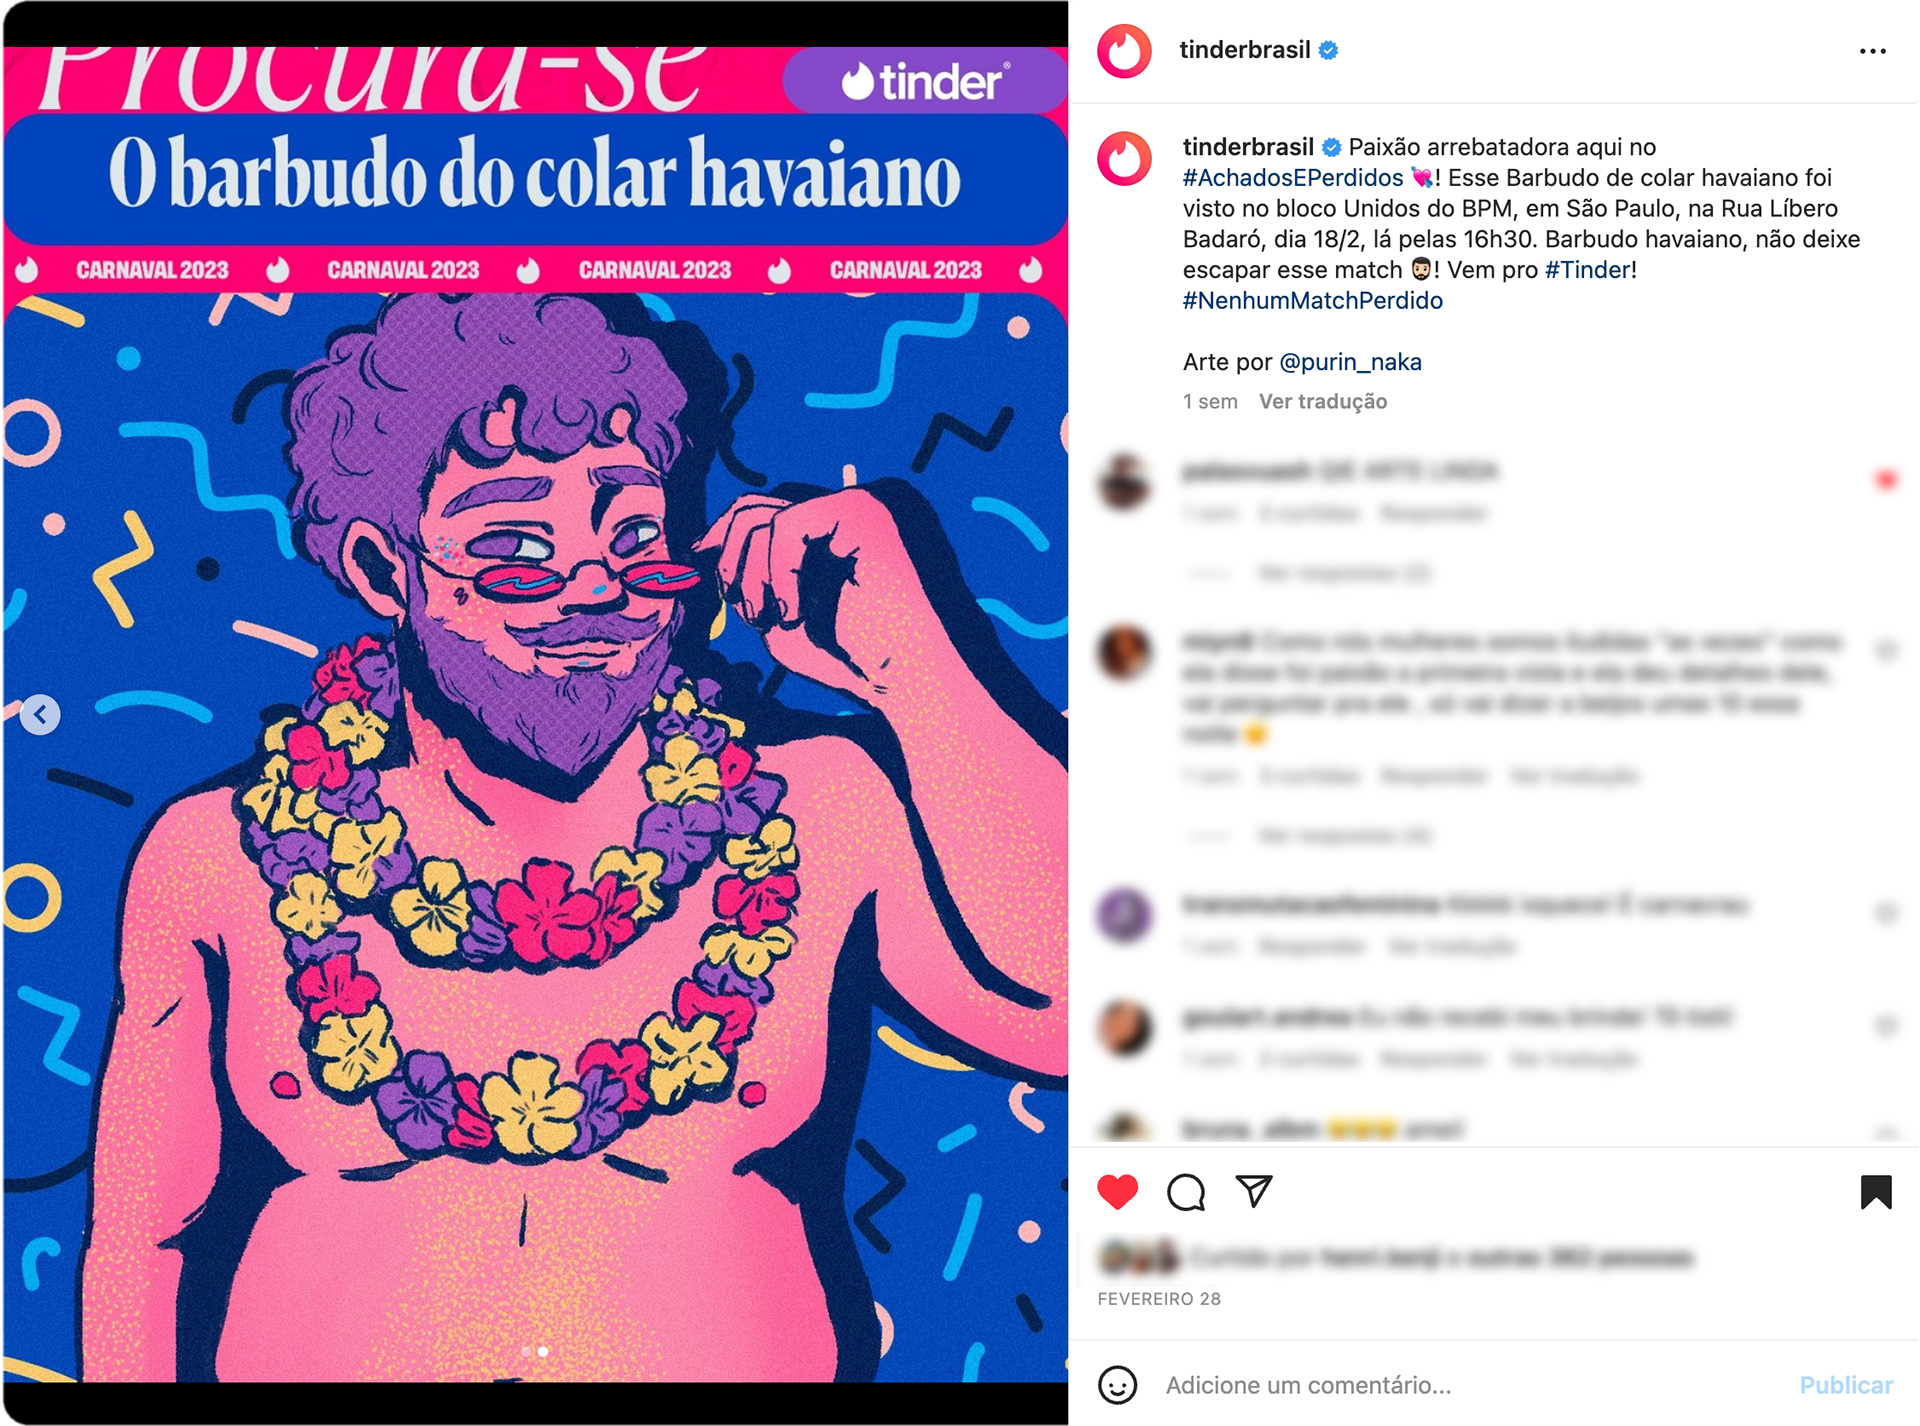Visit the @purin_naka artist profile
Screen dimensions: 1920x1426
1350,362
